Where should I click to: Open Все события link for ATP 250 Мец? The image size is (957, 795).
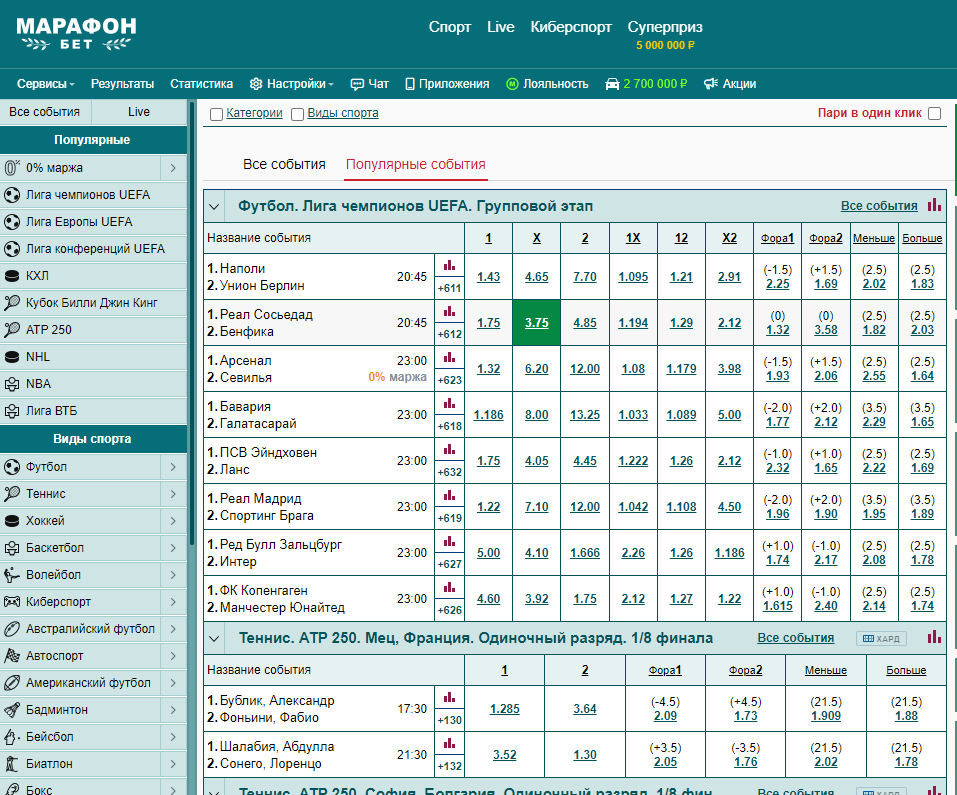tap(795, 638)
